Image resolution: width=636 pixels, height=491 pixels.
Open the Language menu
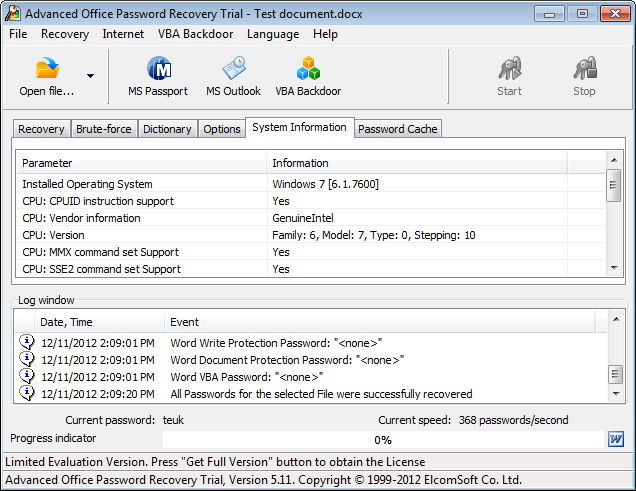pos(273,34)
